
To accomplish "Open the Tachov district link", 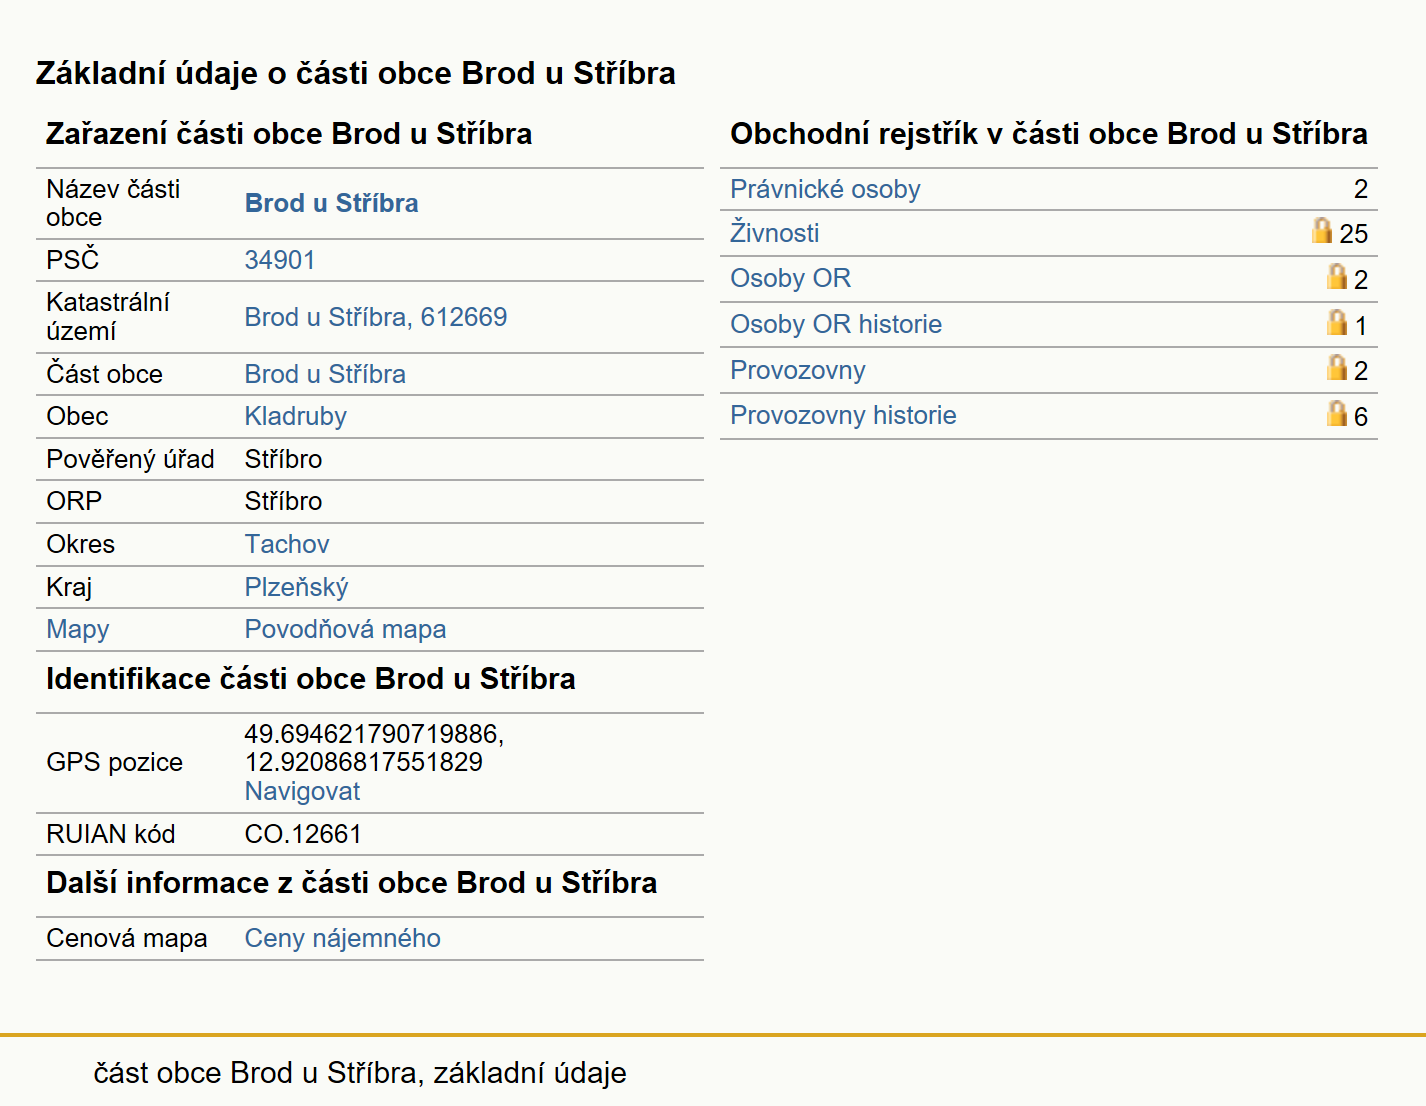I will [287, 544].
